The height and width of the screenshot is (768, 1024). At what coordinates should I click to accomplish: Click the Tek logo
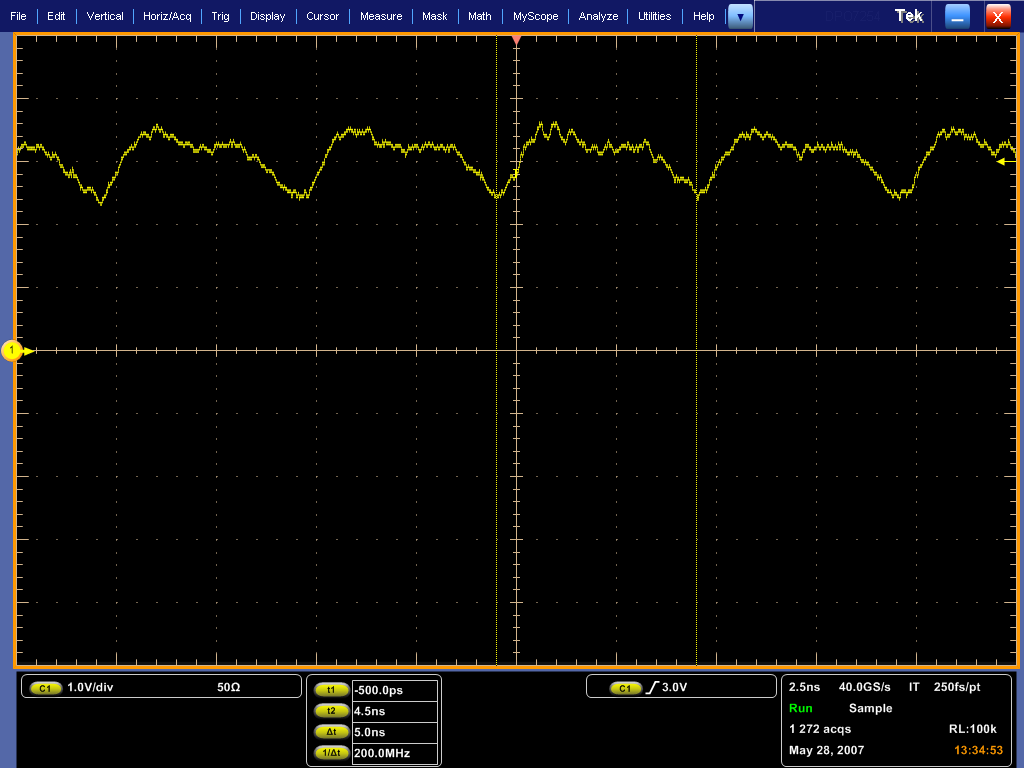[x=909, y=16]
